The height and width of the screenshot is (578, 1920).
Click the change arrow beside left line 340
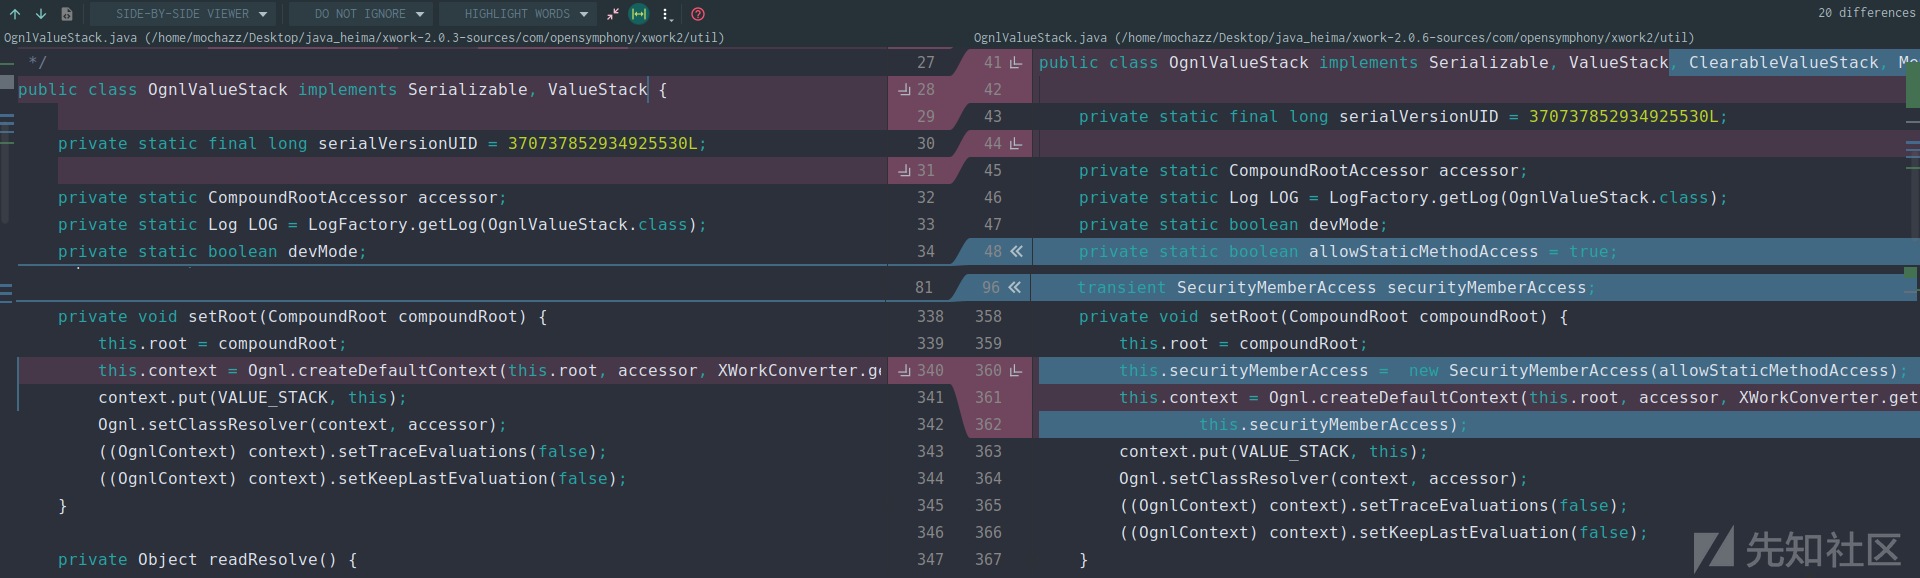click(x=904, y=371)
